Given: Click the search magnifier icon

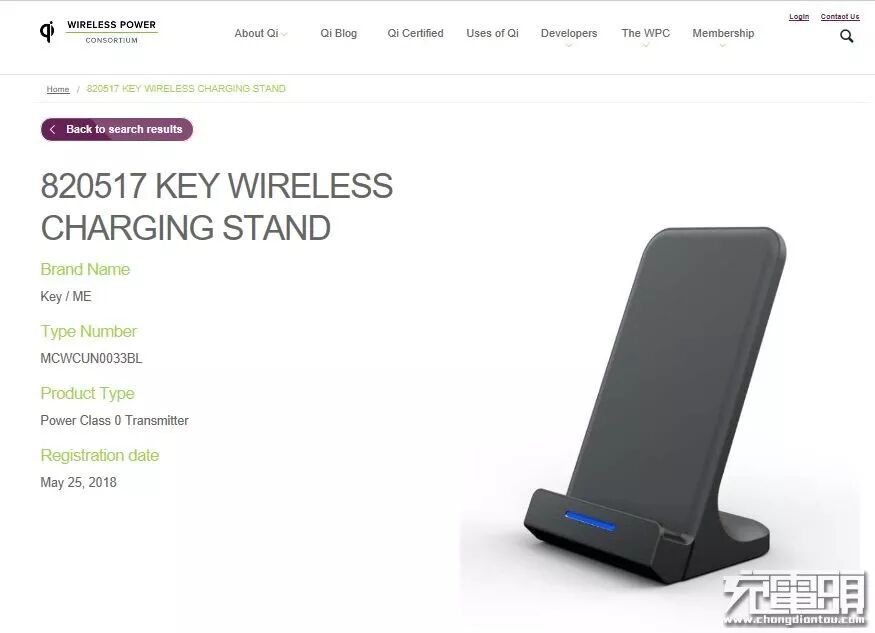Looking at the screenshot, I should pos(847,37).
